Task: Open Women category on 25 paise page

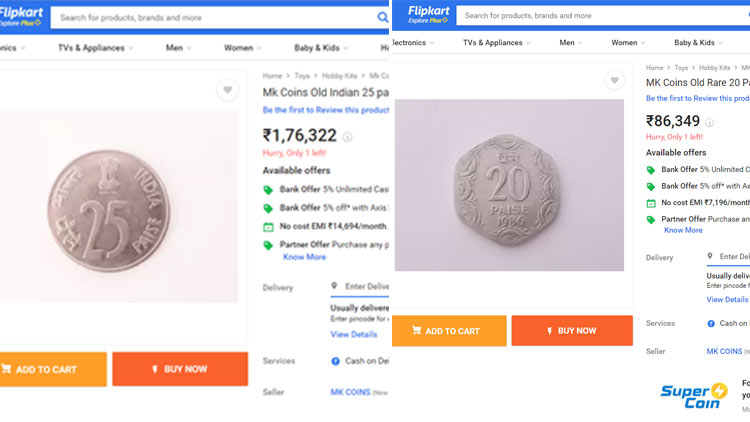Action: click(242, 48)
